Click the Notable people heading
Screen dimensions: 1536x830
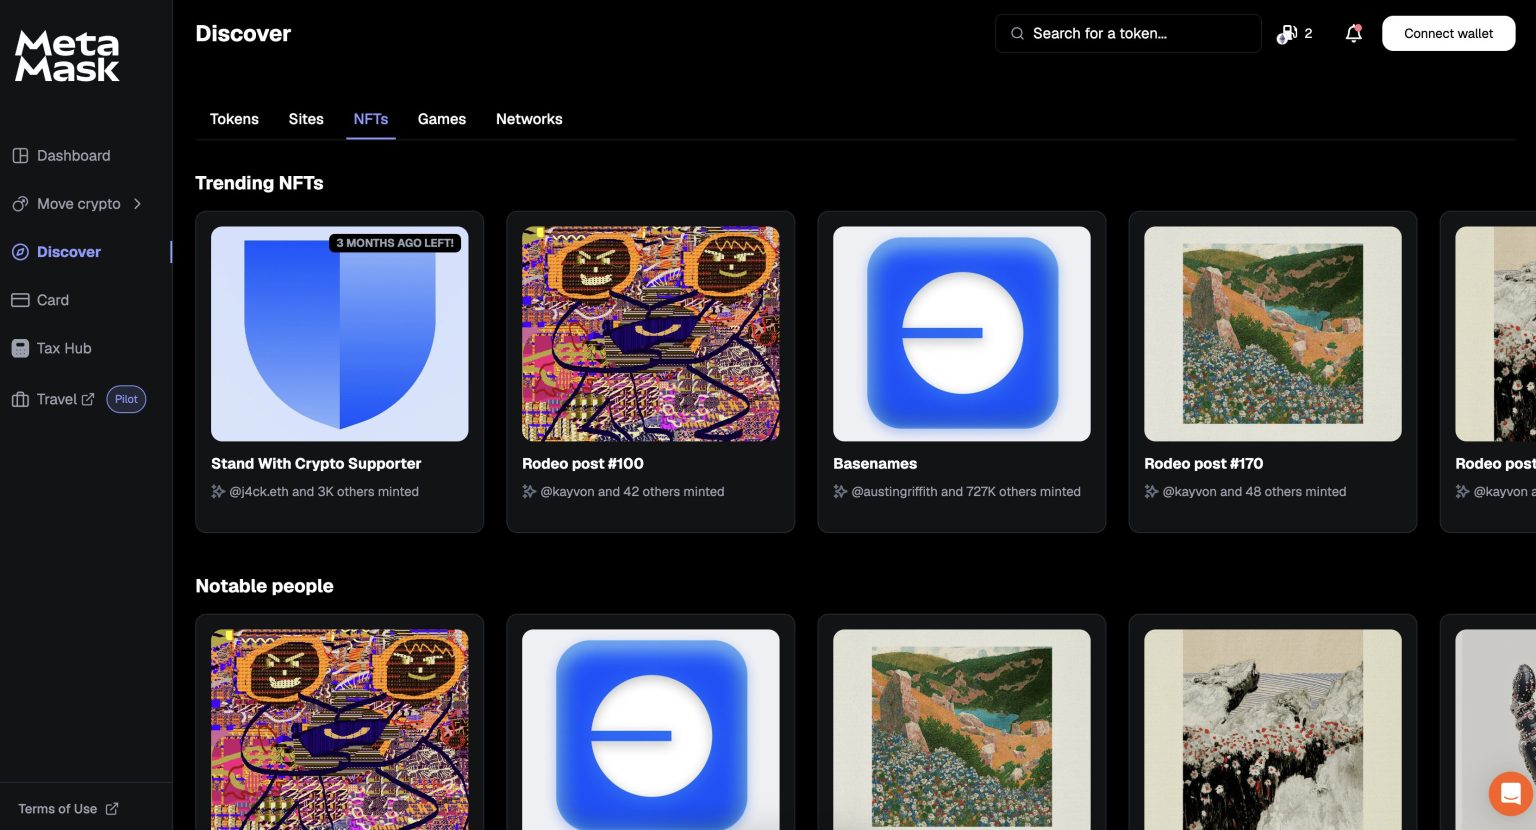(x=264, y=586)
